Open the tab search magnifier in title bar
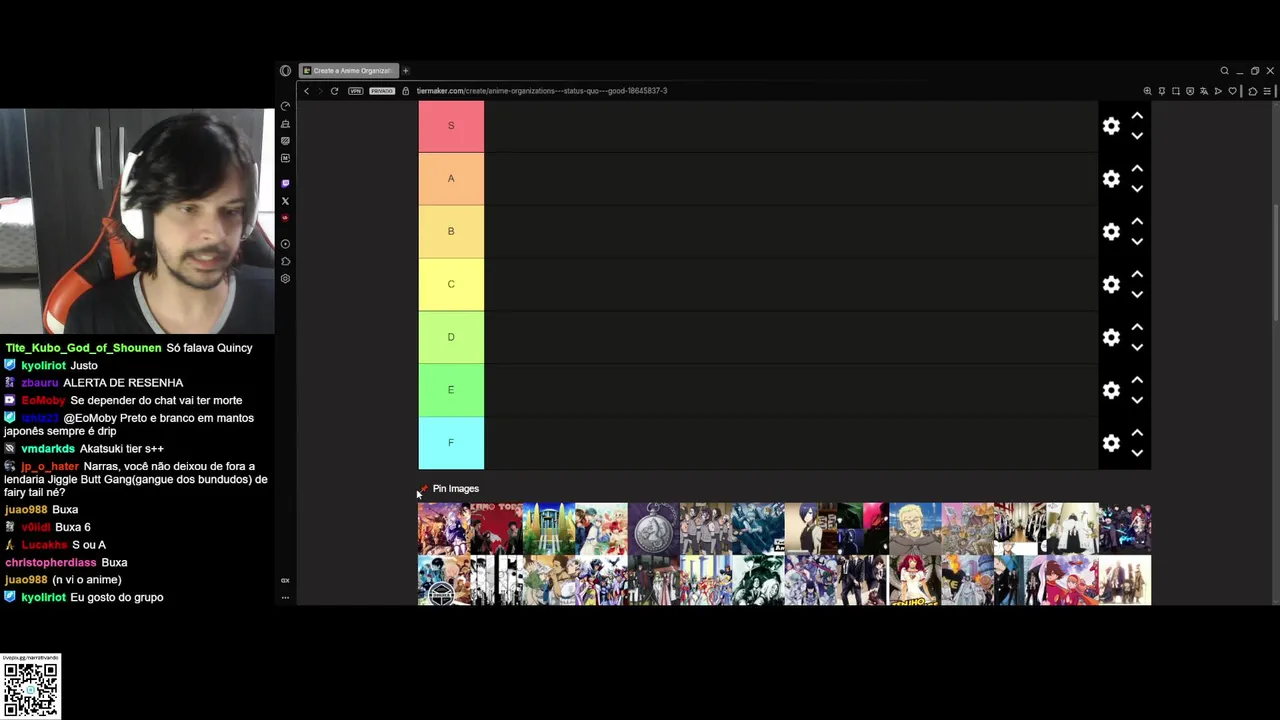This screenshot has width=1280, height=720. click(x=1224, y=71)
